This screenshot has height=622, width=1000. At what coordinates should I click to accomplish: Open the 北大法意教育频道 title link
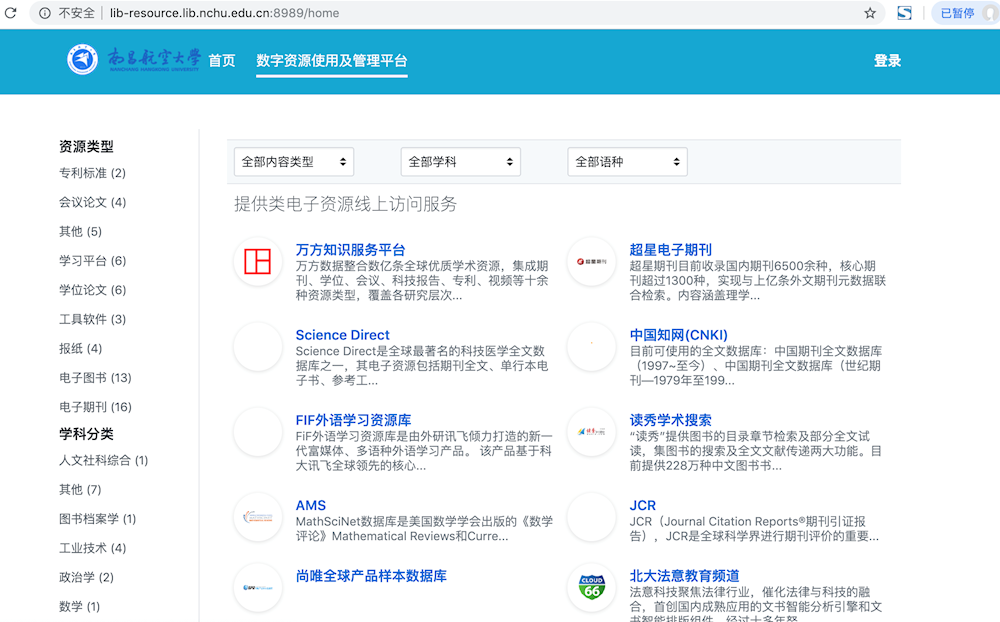point(684,576)
